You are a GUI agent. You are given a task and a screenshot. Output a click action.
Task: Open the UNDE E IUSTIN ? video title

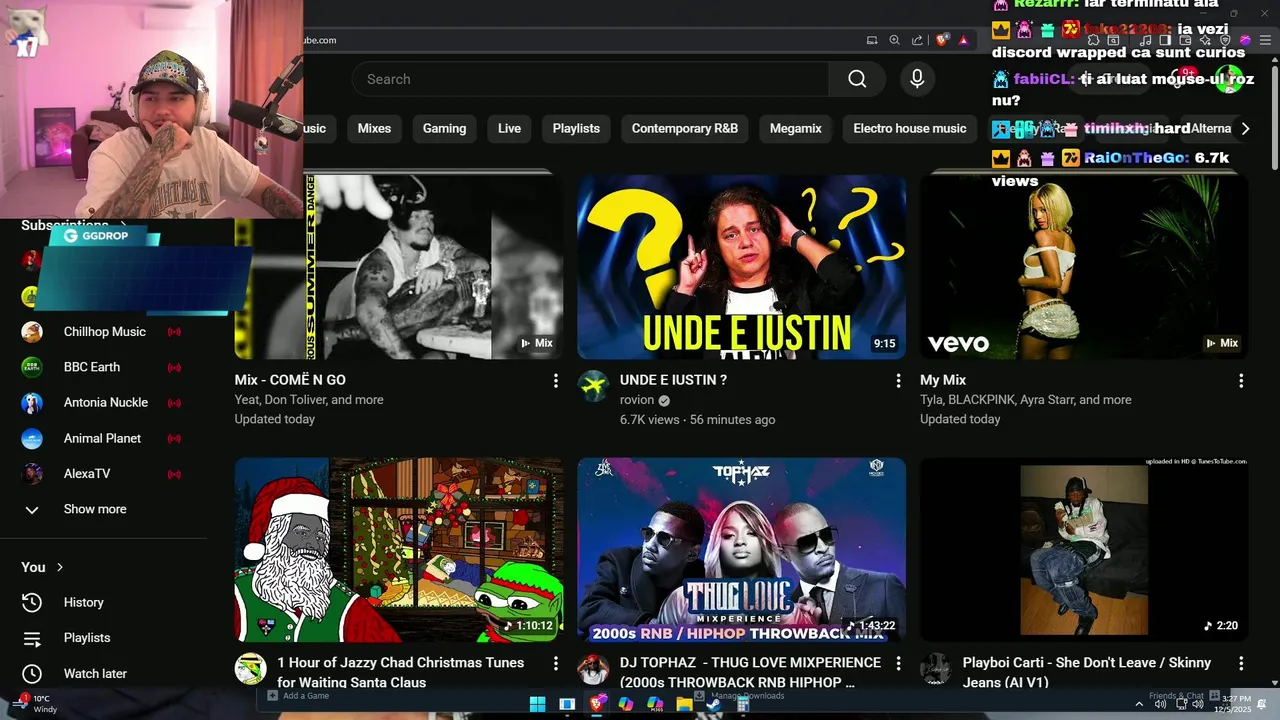[673, 380]
